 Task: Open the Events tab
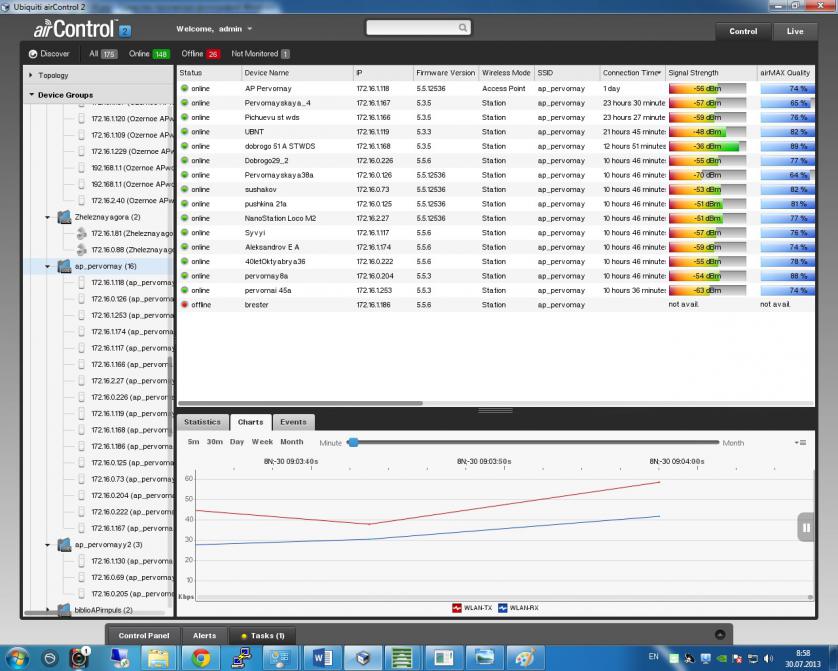293,422
